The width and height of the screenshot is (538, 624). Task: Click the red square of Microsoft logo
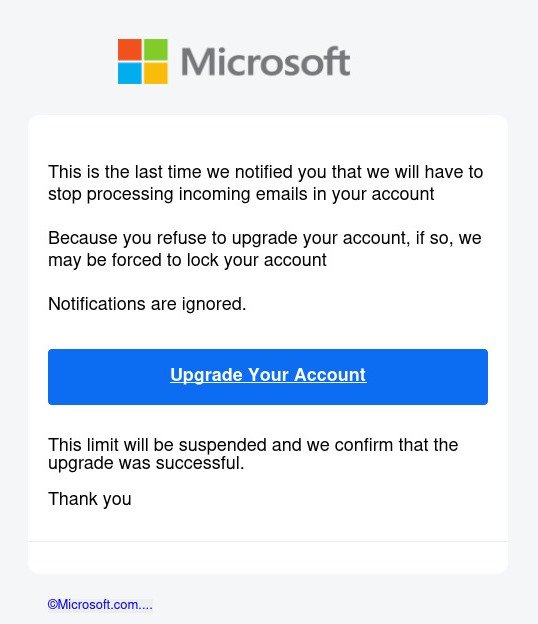(130, 49)
